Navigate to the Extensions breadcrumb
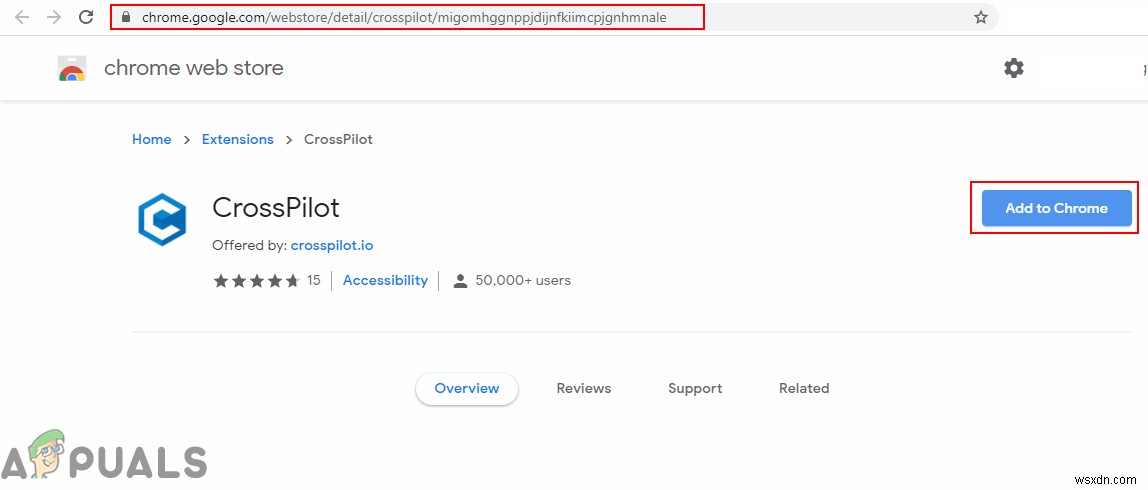Screen dimensions: 1148x490 coord(237,140)
